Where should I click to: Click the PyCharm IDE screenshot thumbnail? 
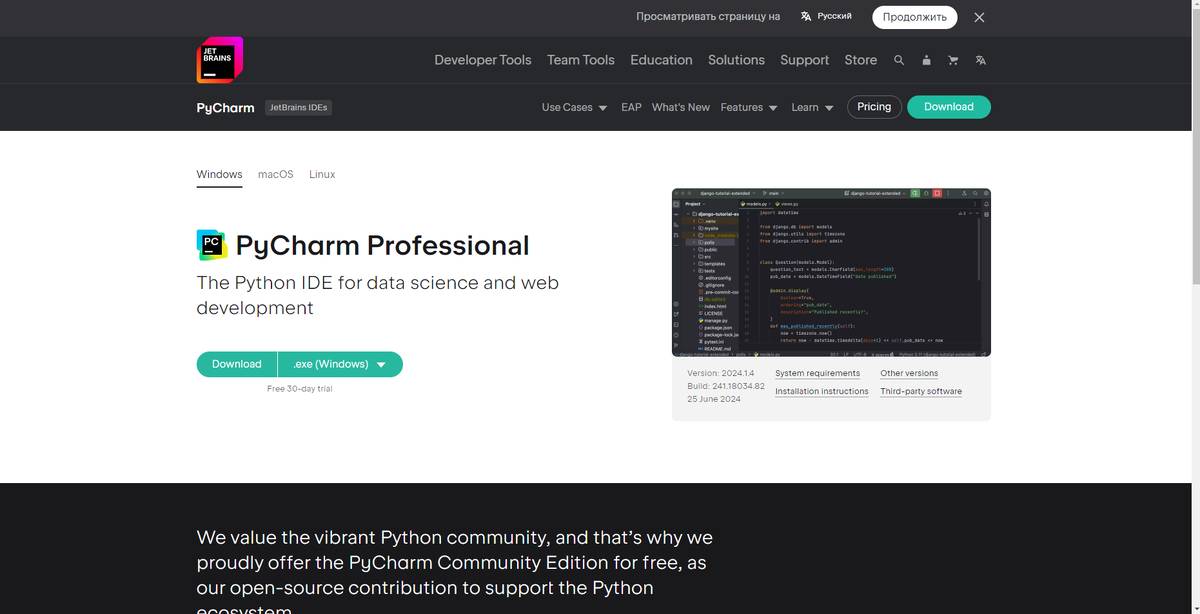click(831, 272)
